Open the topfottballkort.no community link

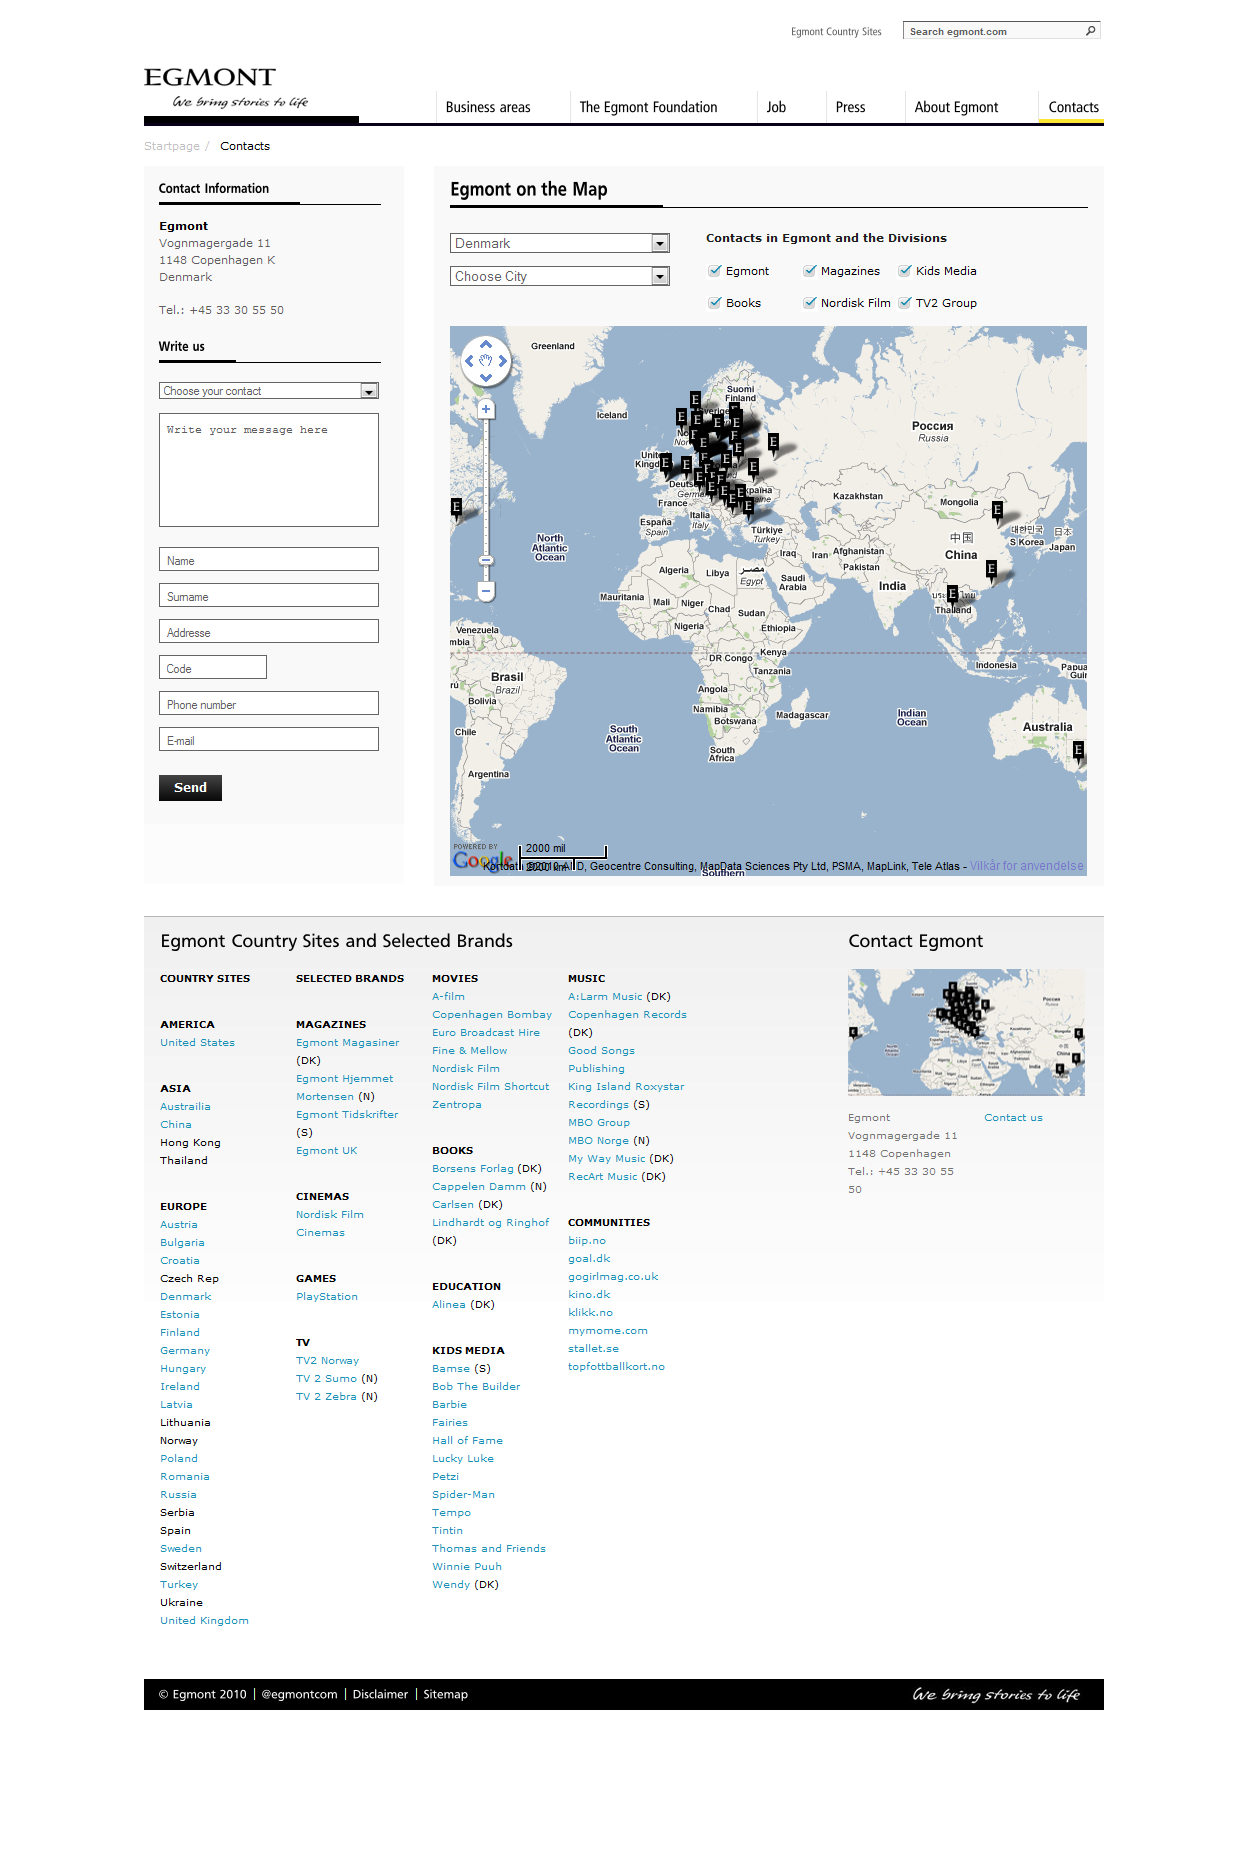[616, 1367]
